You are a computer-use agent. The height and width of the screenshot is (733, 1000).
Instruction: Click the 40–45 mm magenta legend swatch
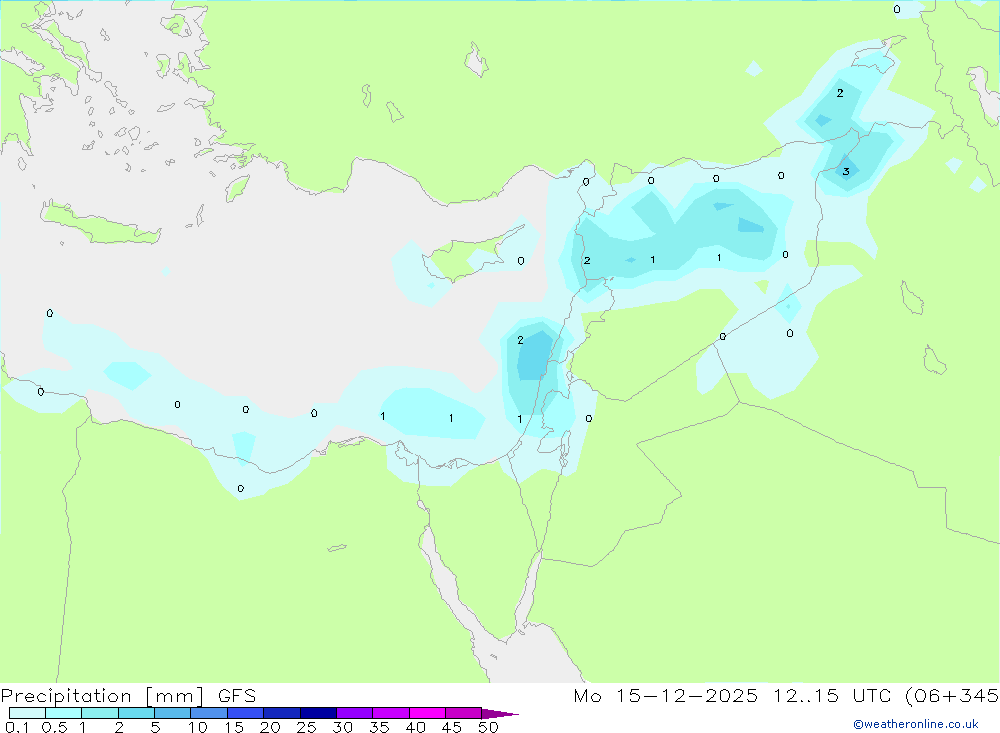click(427, 713)
